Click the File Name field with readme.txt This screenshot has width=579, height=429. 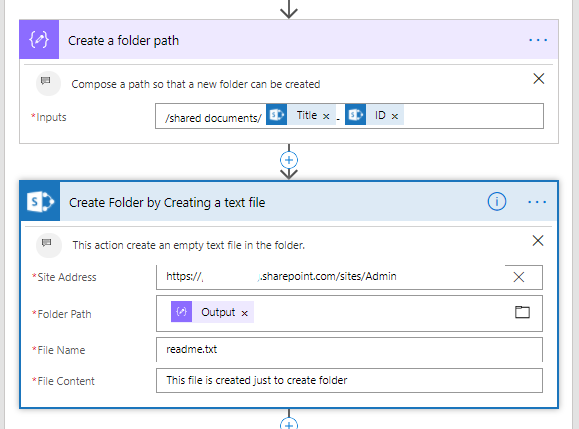349,350
